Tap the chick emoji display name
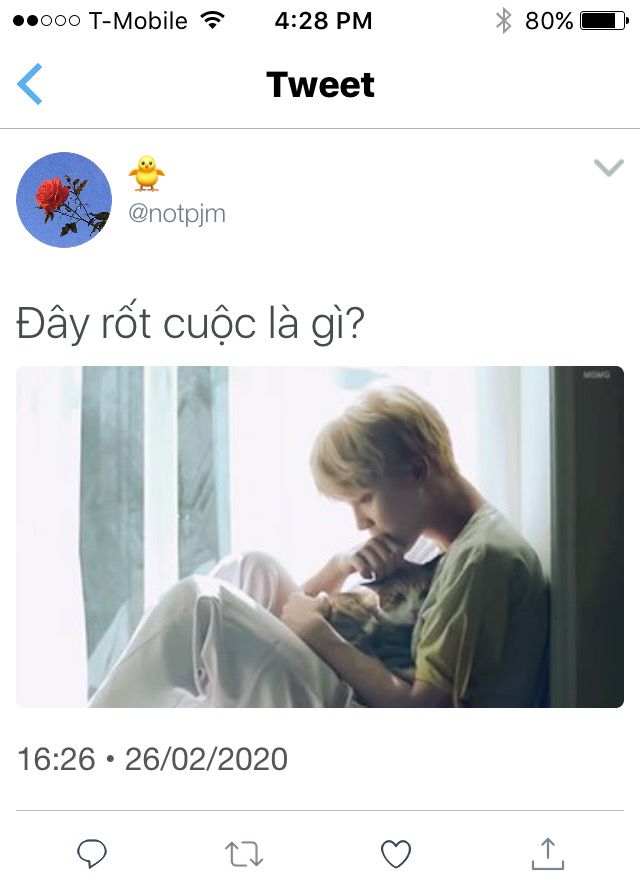640x896 pixels. (146, 173)
